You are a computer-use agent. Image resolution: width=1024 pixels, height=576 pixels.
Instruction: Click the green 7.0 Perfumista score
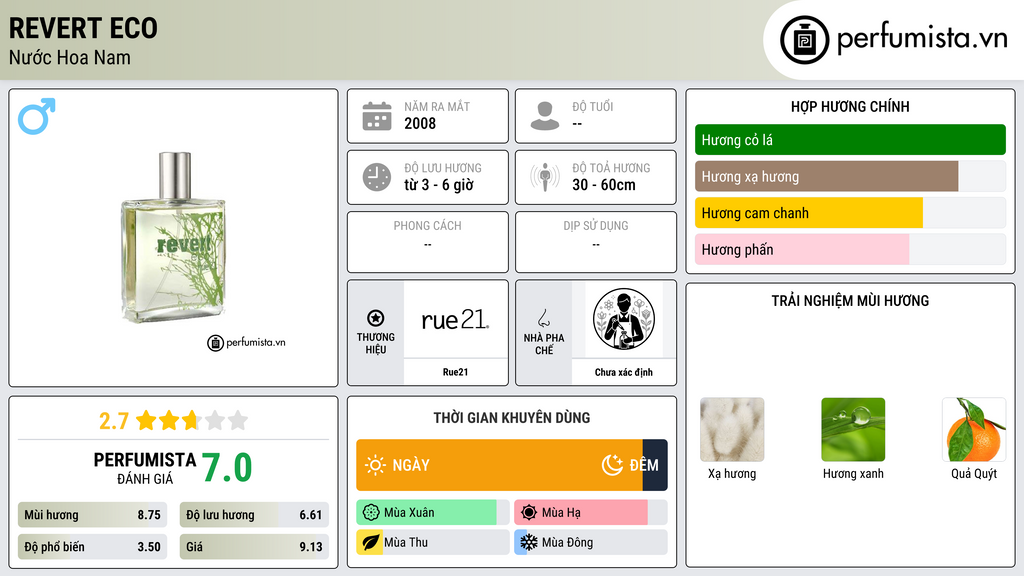click(227, 468)
